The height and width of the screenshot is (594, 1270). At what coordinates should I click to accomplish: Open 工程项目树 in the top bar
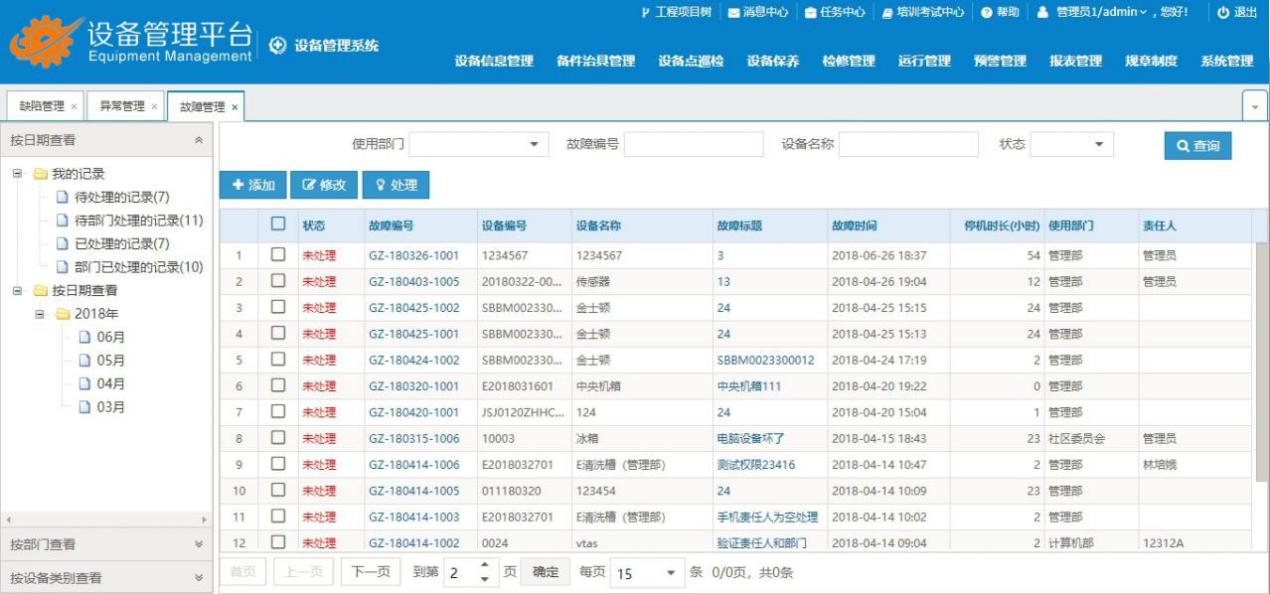click(x=645, y=12)
